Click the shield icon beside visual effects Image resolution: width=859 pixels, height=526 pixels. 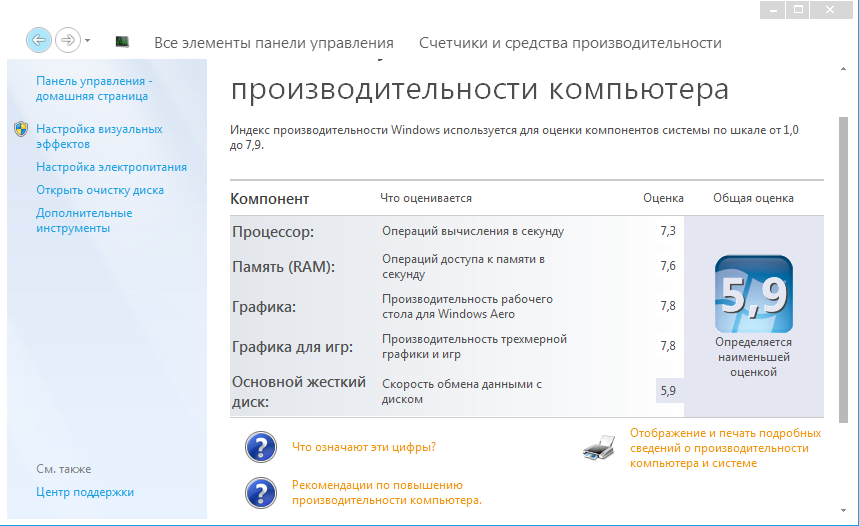click(21, 129)
